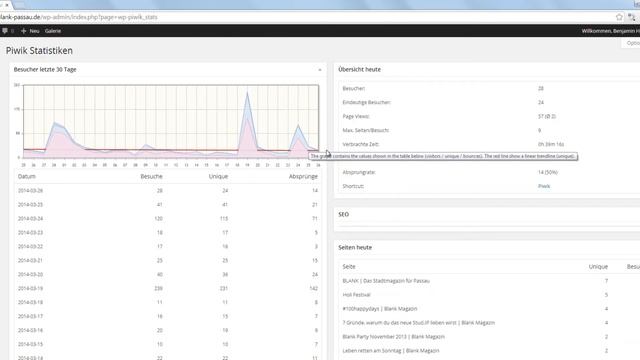Viewport: 640px width, 360px height.
Task: Click the 'Max. Seiten/Besuch:' label
Action: tap(366, 130)
